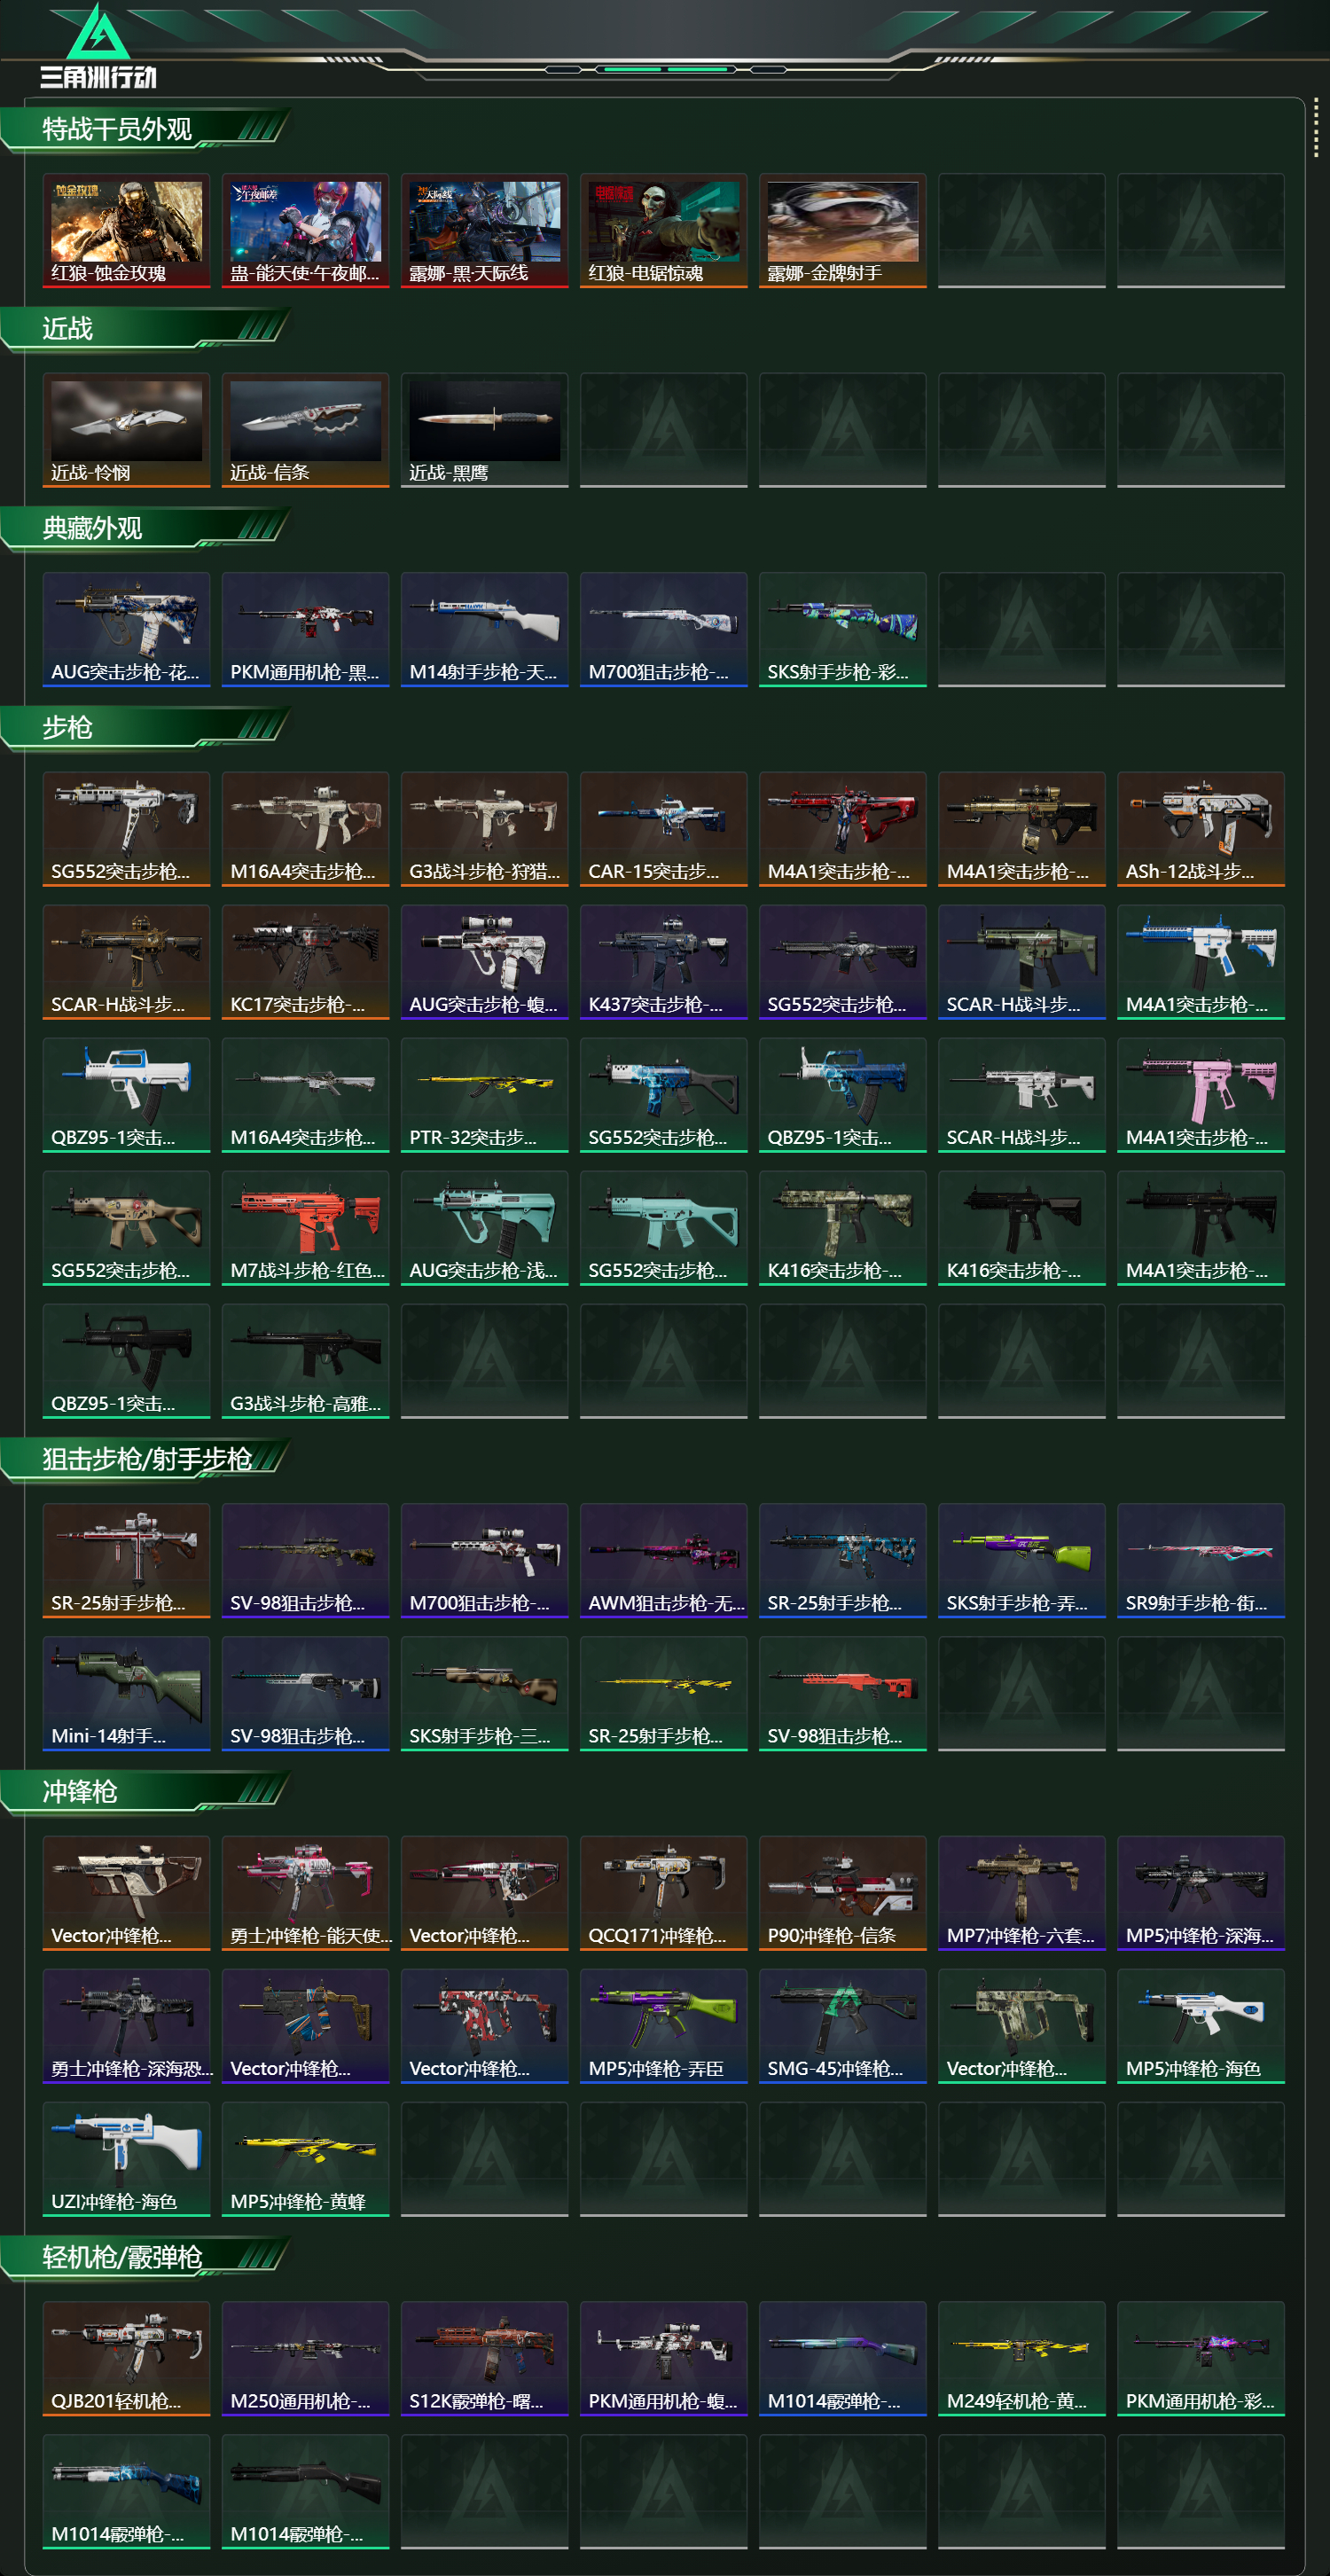This screenshot has width=1330, height=2576.
Task: Choose the 近战-怜悯 melee knife
Action: point(126,430)
